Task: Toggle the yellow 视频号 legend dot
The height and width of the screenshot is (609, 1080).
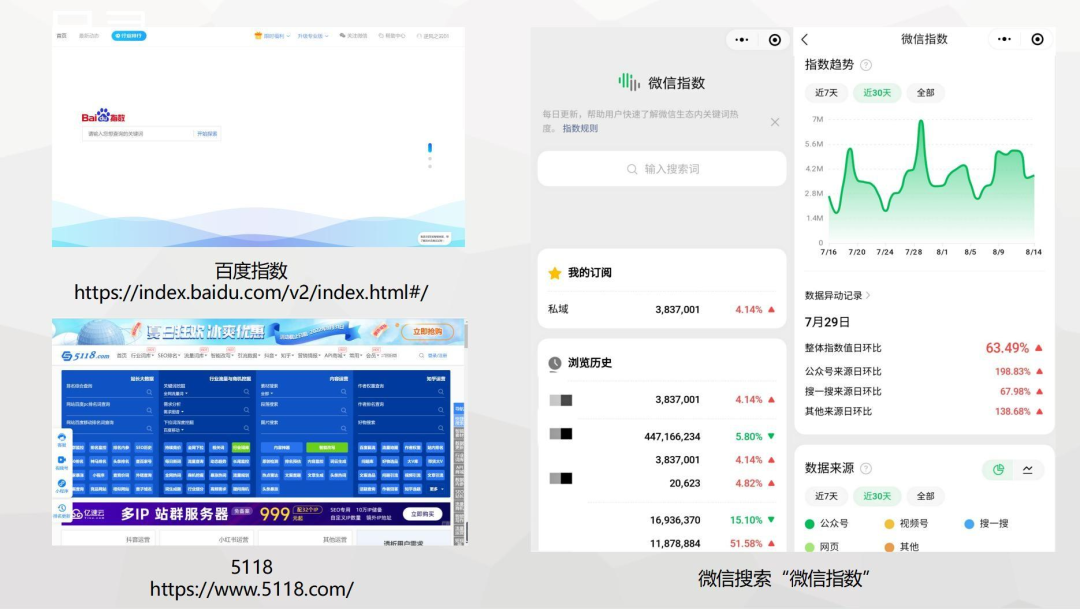Action: 889,524
